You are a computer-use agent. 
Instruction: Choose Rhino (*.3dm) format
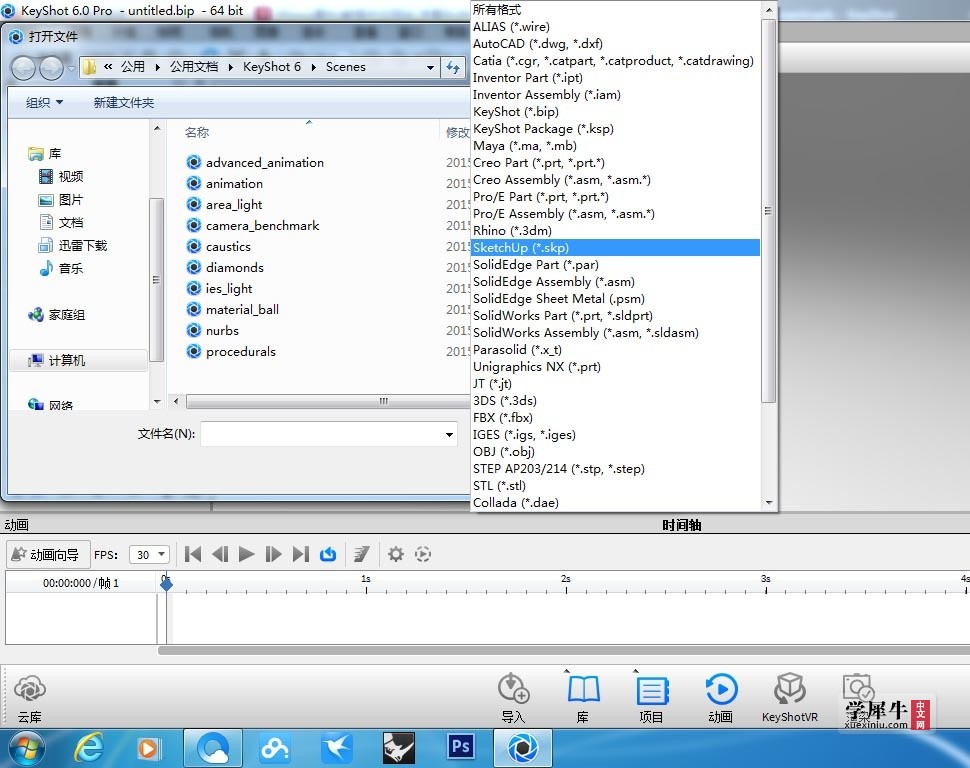(x=616, y=230)
